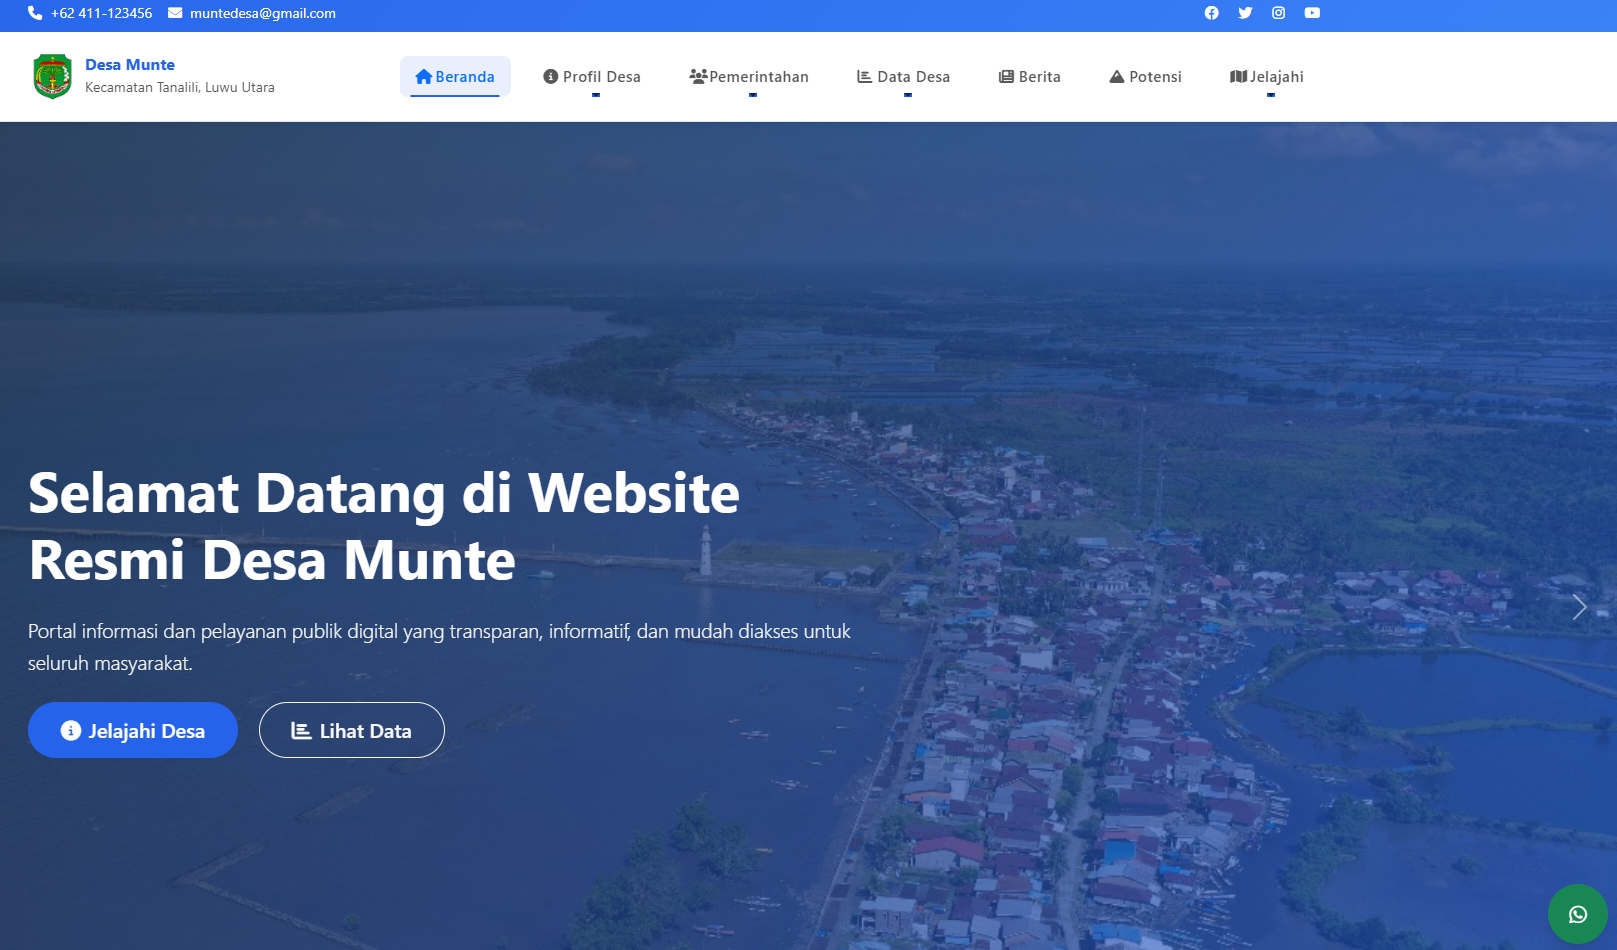Viewport: 1617px width, 950px height.
Task: Expand the Jelajahi navigation dropdown
Action: (x=1265, y=76)
